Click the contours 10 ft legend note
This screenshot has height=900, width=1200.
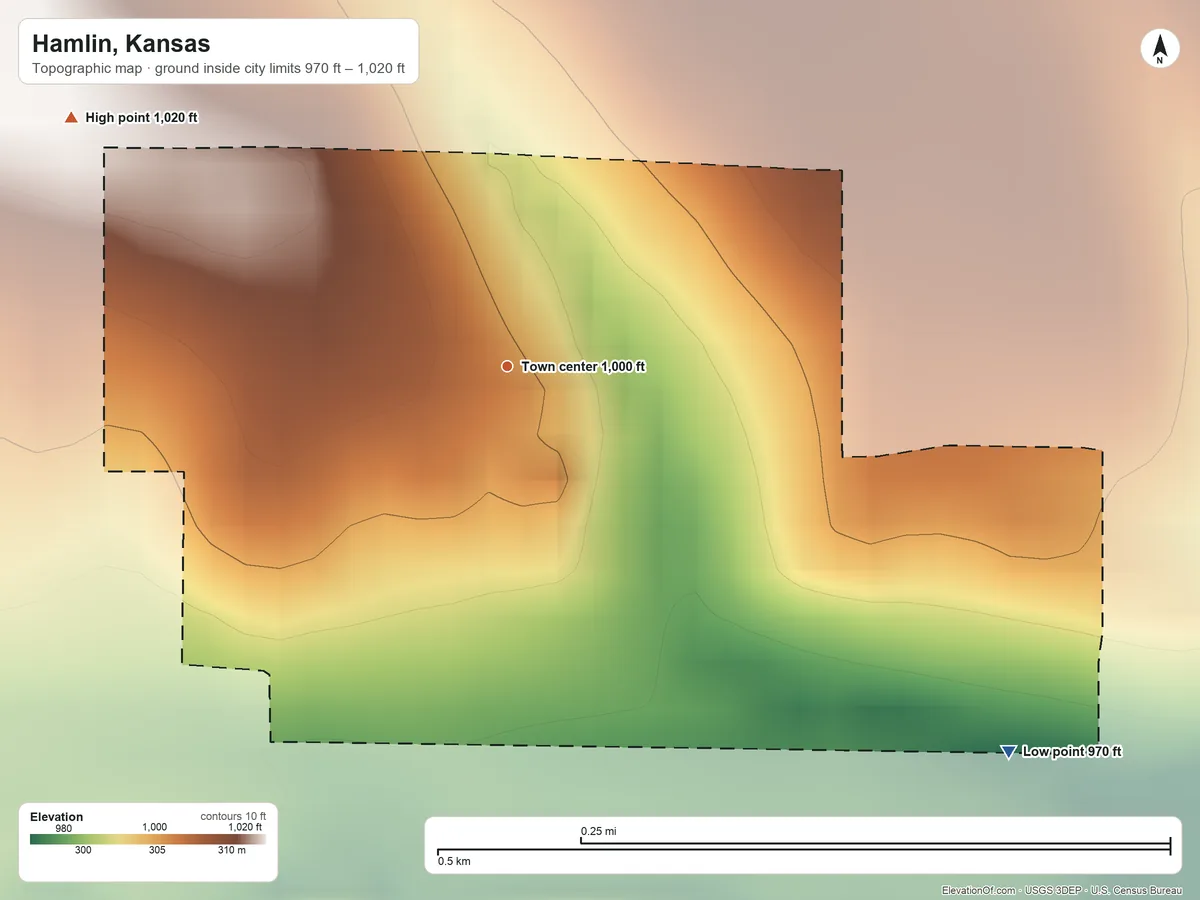click(x=233, y=816)
